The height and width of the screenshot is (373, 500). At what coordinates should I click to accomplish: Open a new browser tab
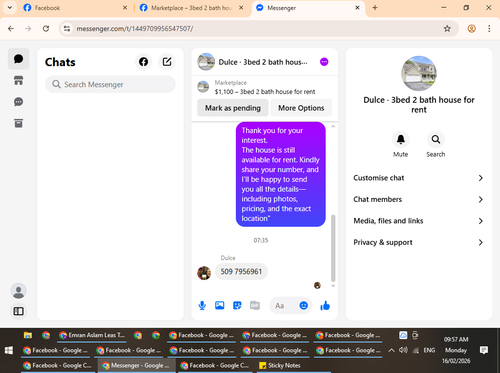[375, 8]
